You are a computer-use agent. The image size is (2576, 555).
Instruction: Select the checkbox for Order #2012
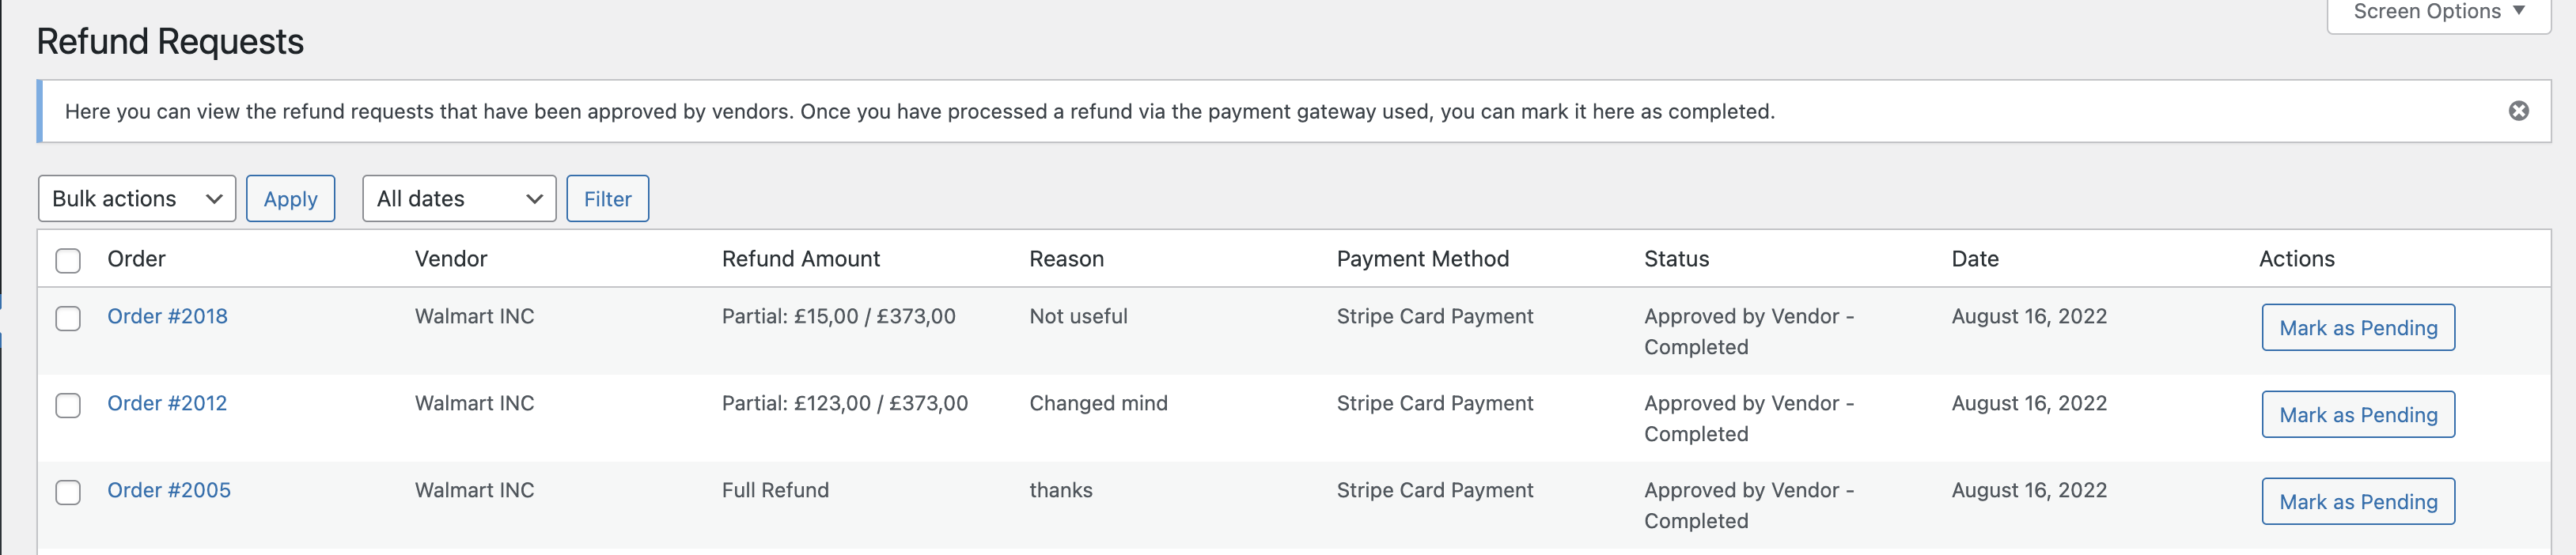click(68, 405)
